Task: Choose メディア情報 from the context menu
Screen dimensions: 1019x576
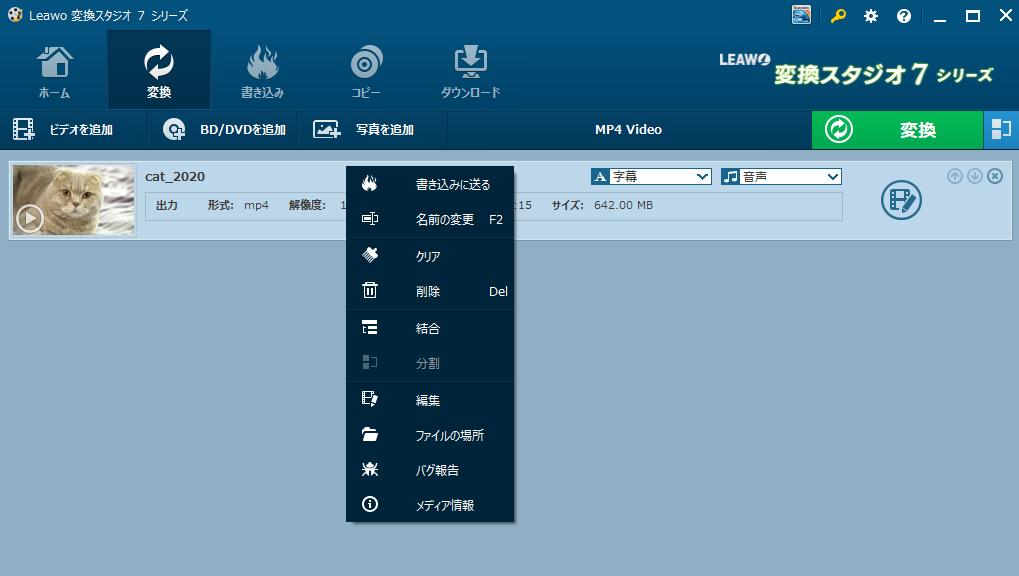Action: point(444,506)
